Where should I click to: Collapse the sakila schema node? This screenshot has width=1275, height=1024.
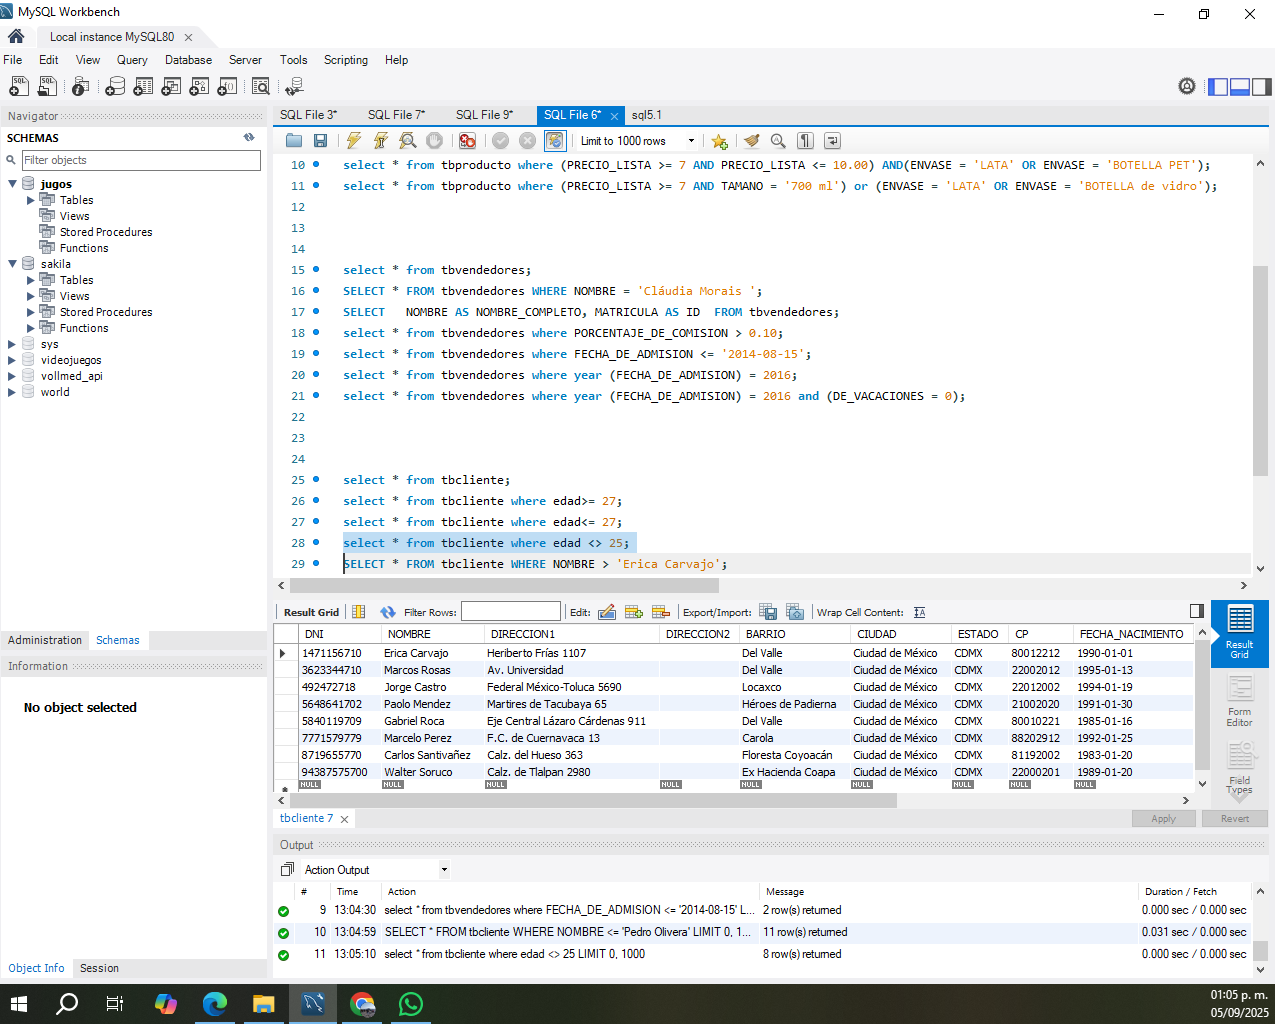point(12,264)
